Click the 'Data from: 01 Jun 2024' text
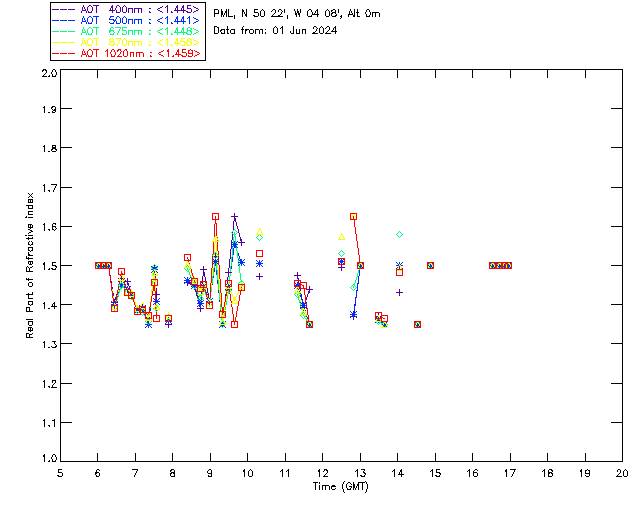Image resolution: width=640 pixels, height=512 pixels. point(275,31)
